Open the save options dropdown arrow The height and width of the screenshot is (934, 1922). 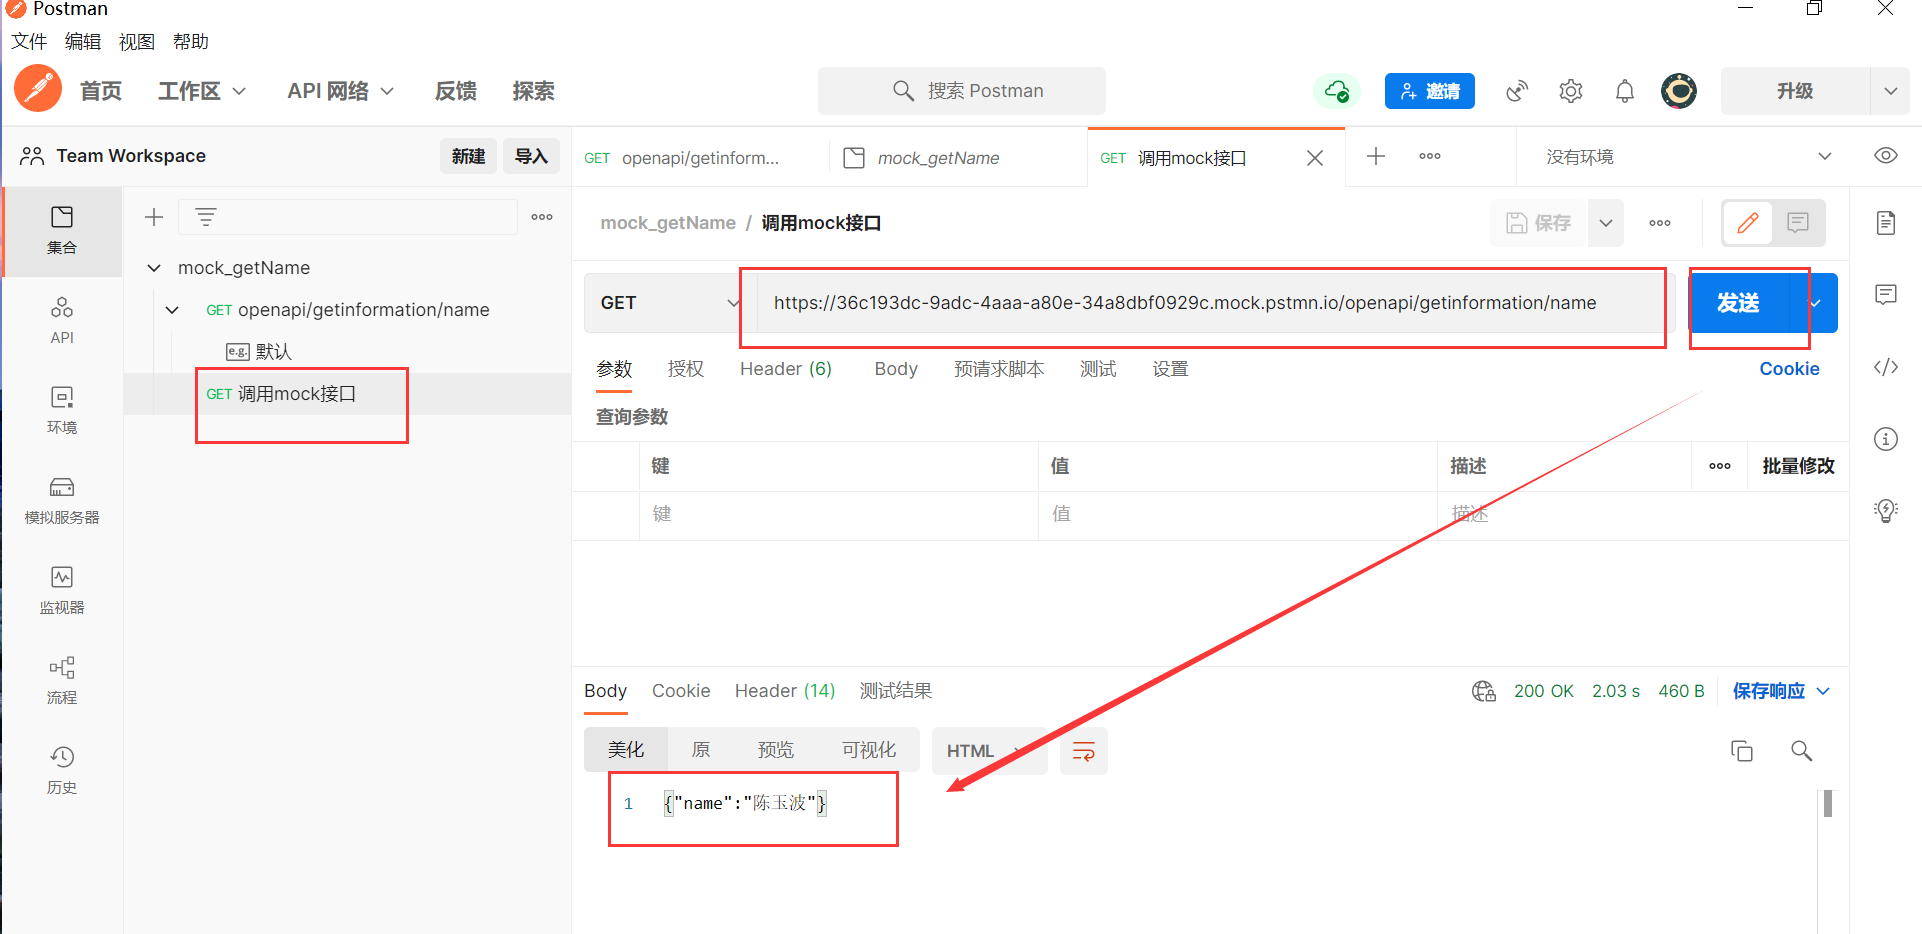coord(1606,223)
